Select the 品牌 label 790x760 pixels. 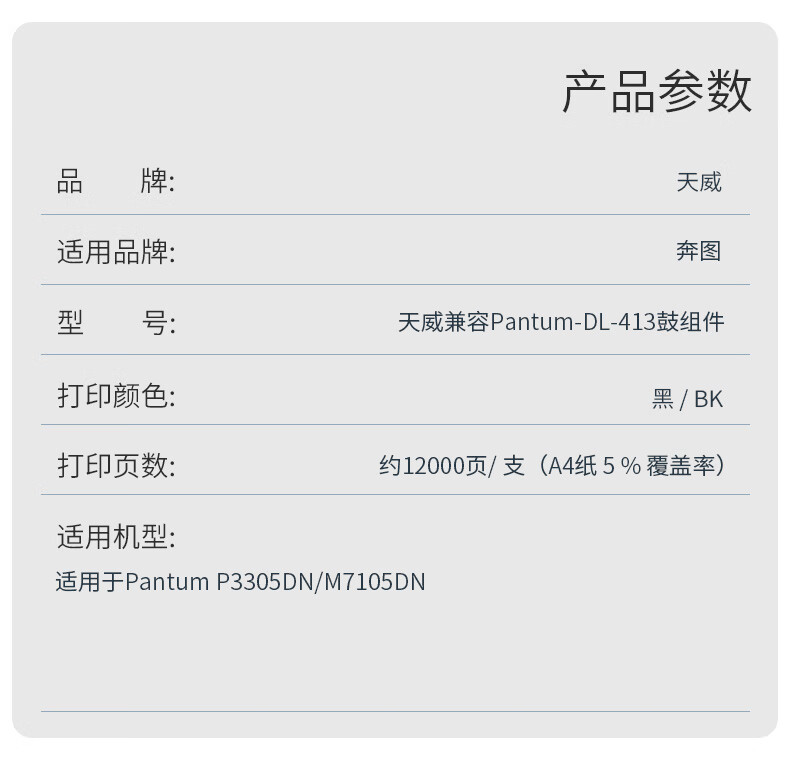tap(115, 182)
